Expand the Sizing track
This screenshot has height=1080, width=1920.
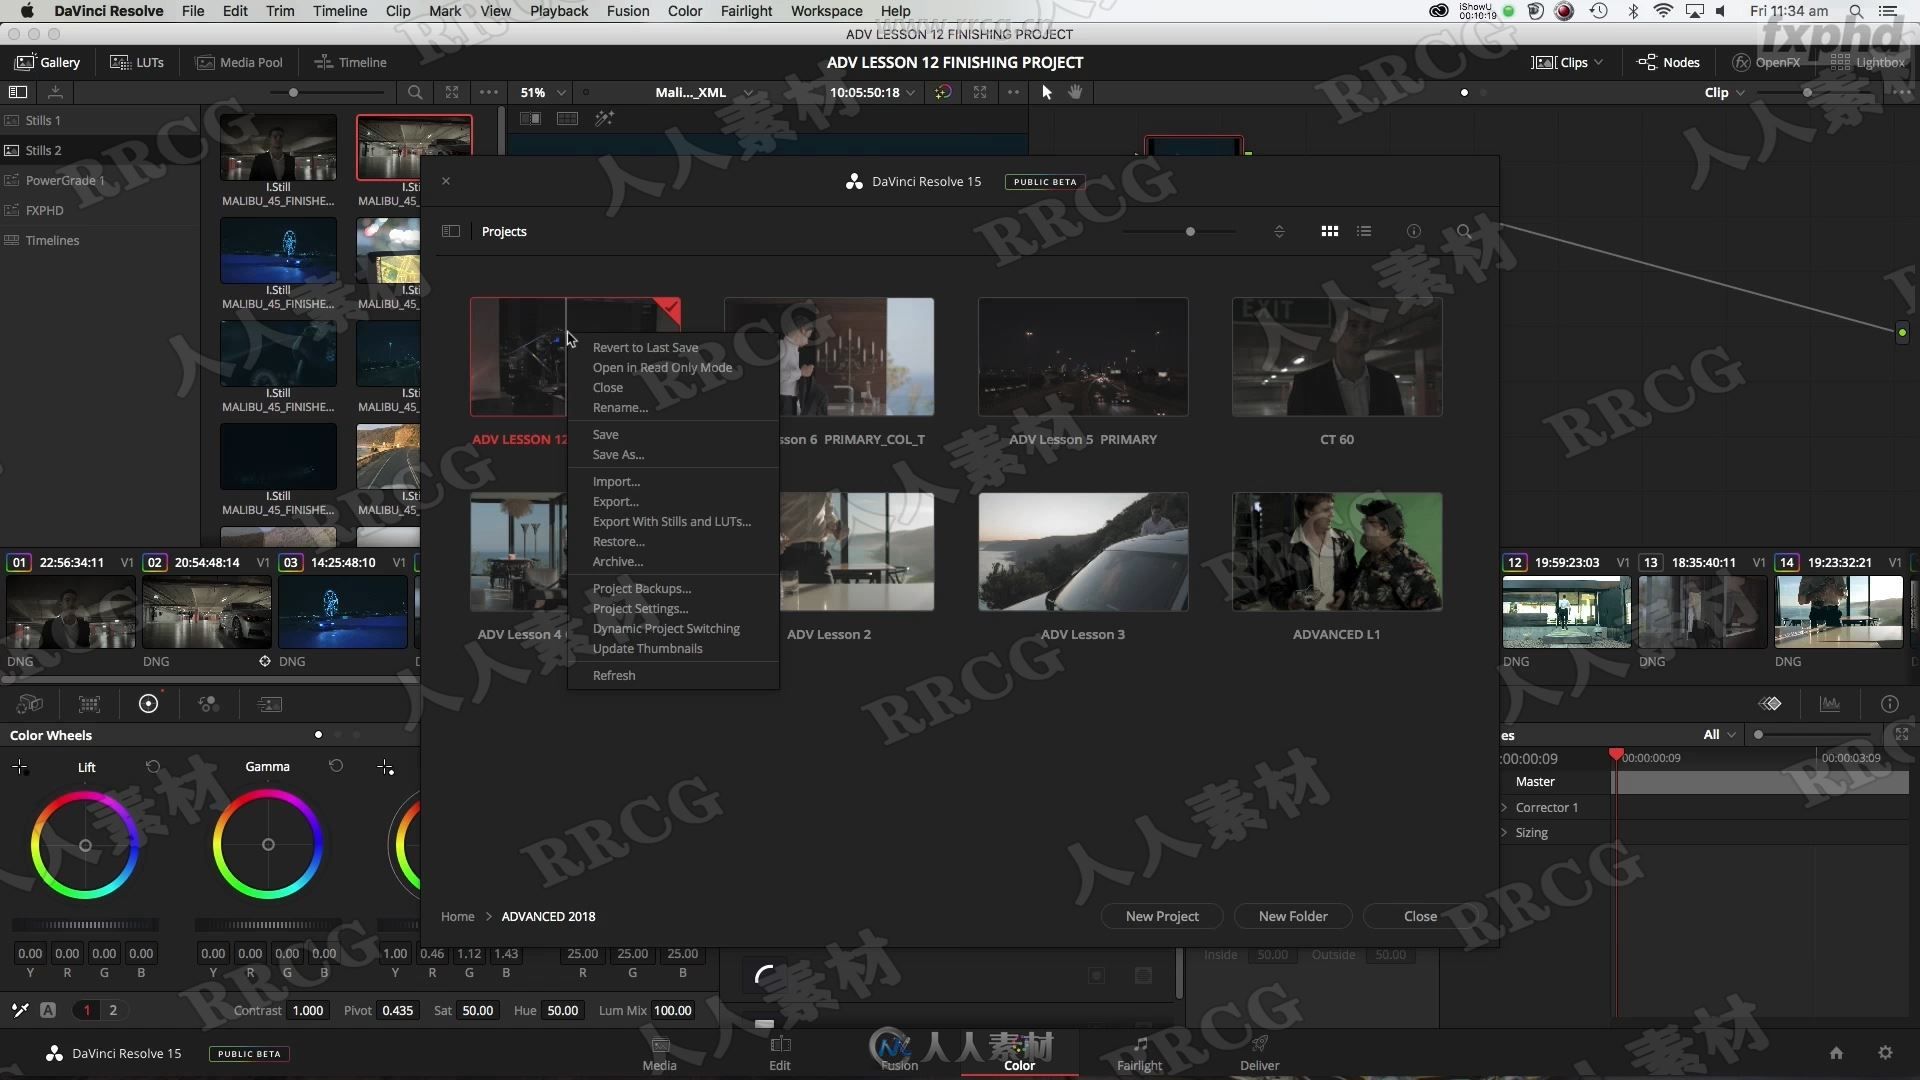pyautogui.click(x=1504, y=832)
